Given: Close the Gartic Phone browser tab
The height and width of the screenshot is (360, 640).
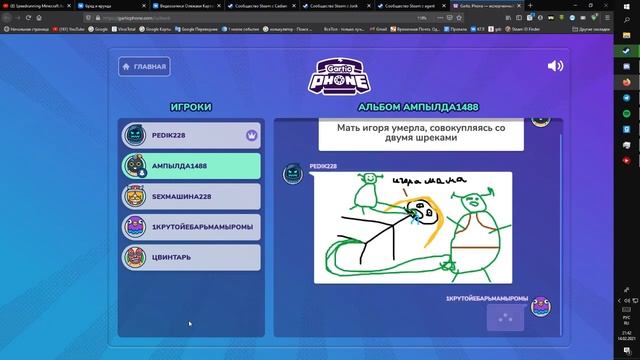Looking at the screenshot, I should tap(519, 6).
